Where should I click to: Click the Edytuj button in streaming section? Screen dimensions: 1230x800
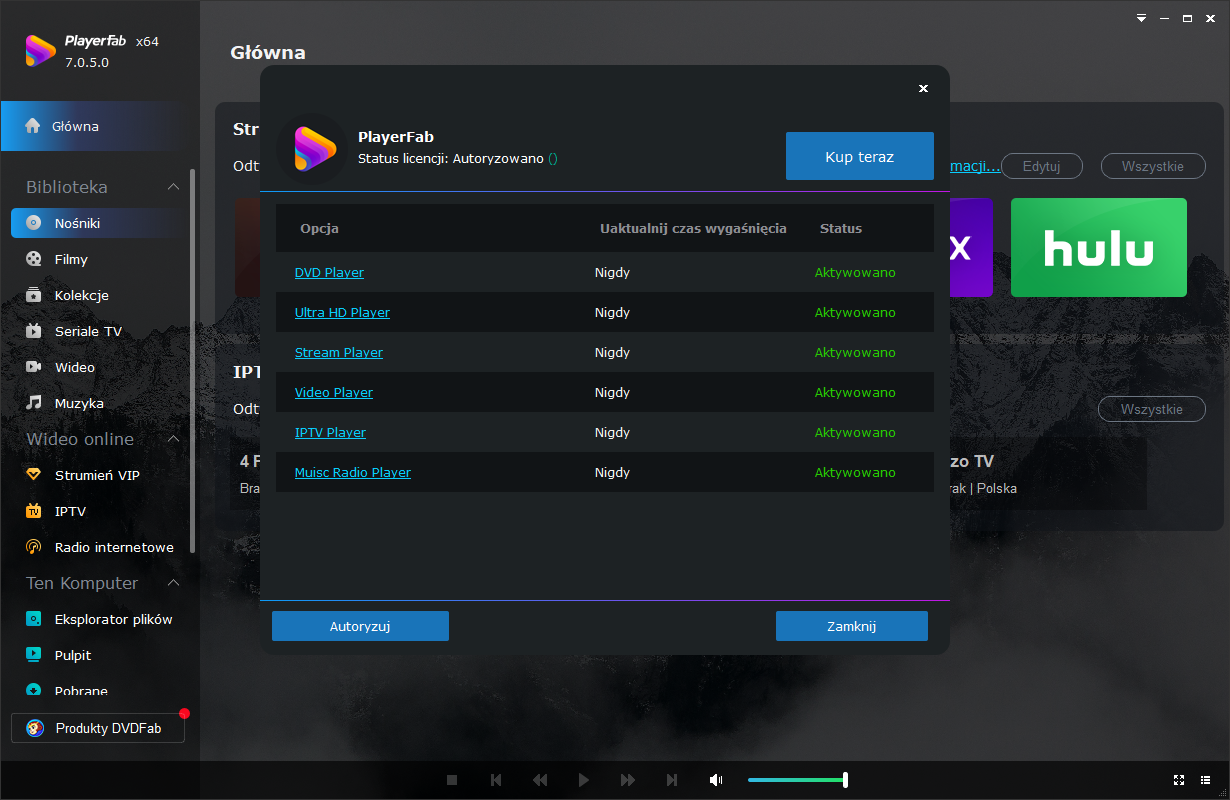coord(1041,166)
